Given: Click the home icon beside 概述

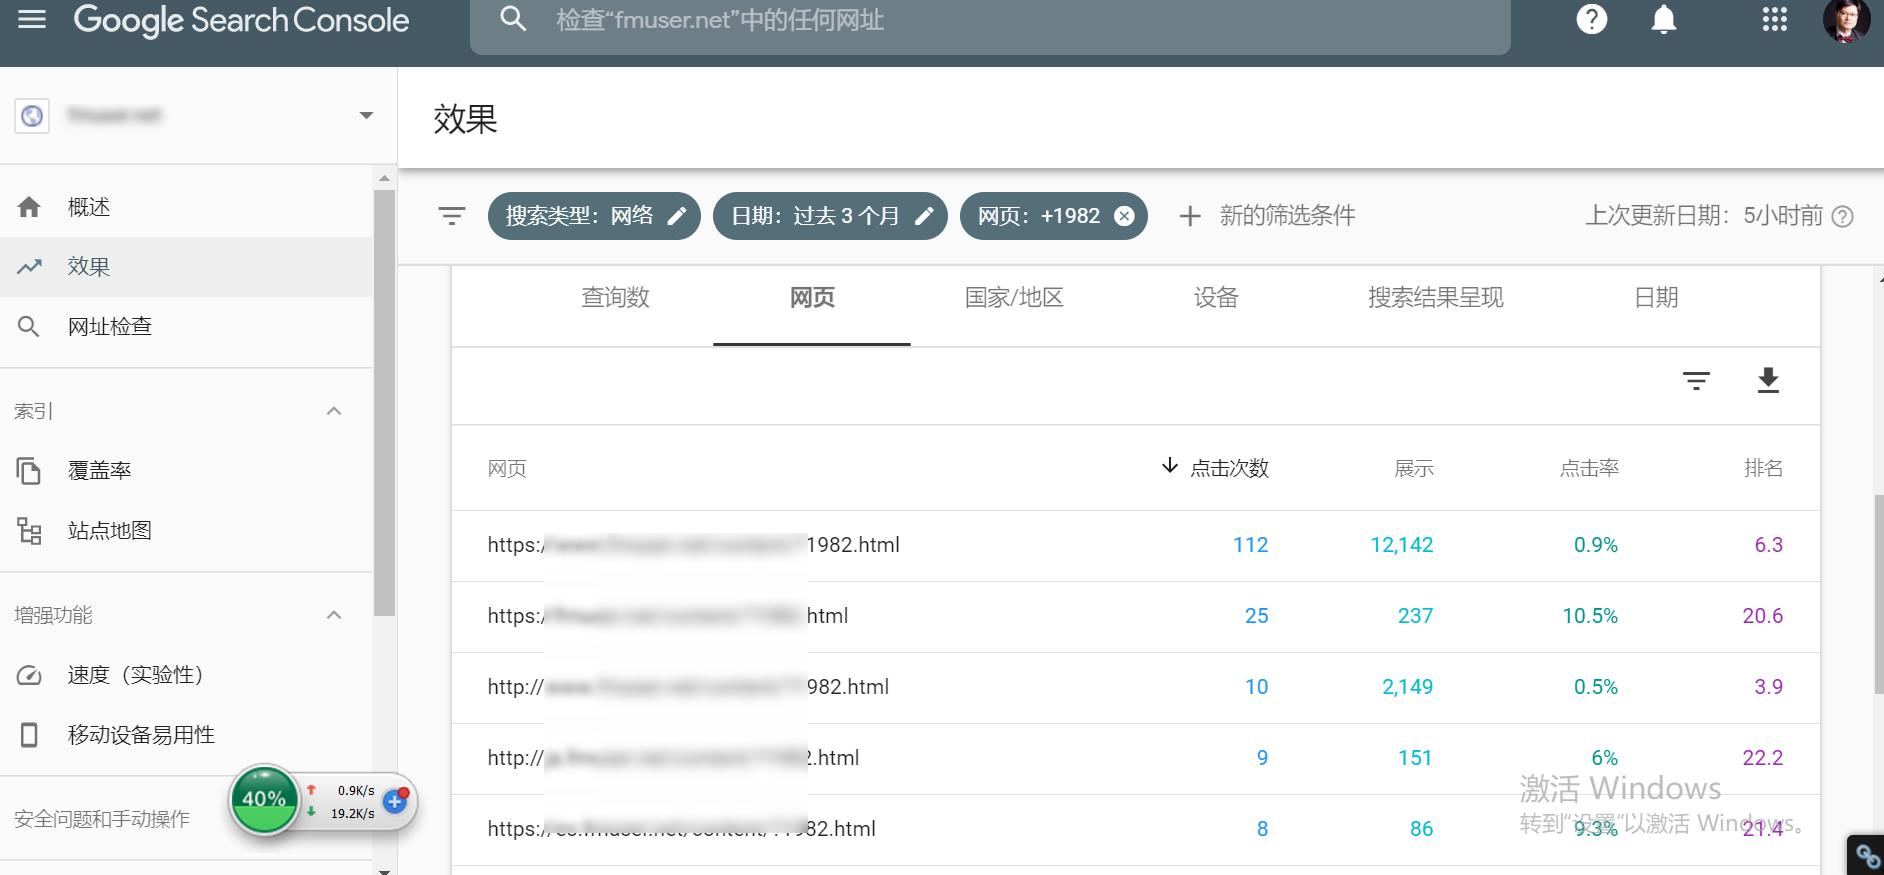Looking at the screenshot, I should 29,207.
